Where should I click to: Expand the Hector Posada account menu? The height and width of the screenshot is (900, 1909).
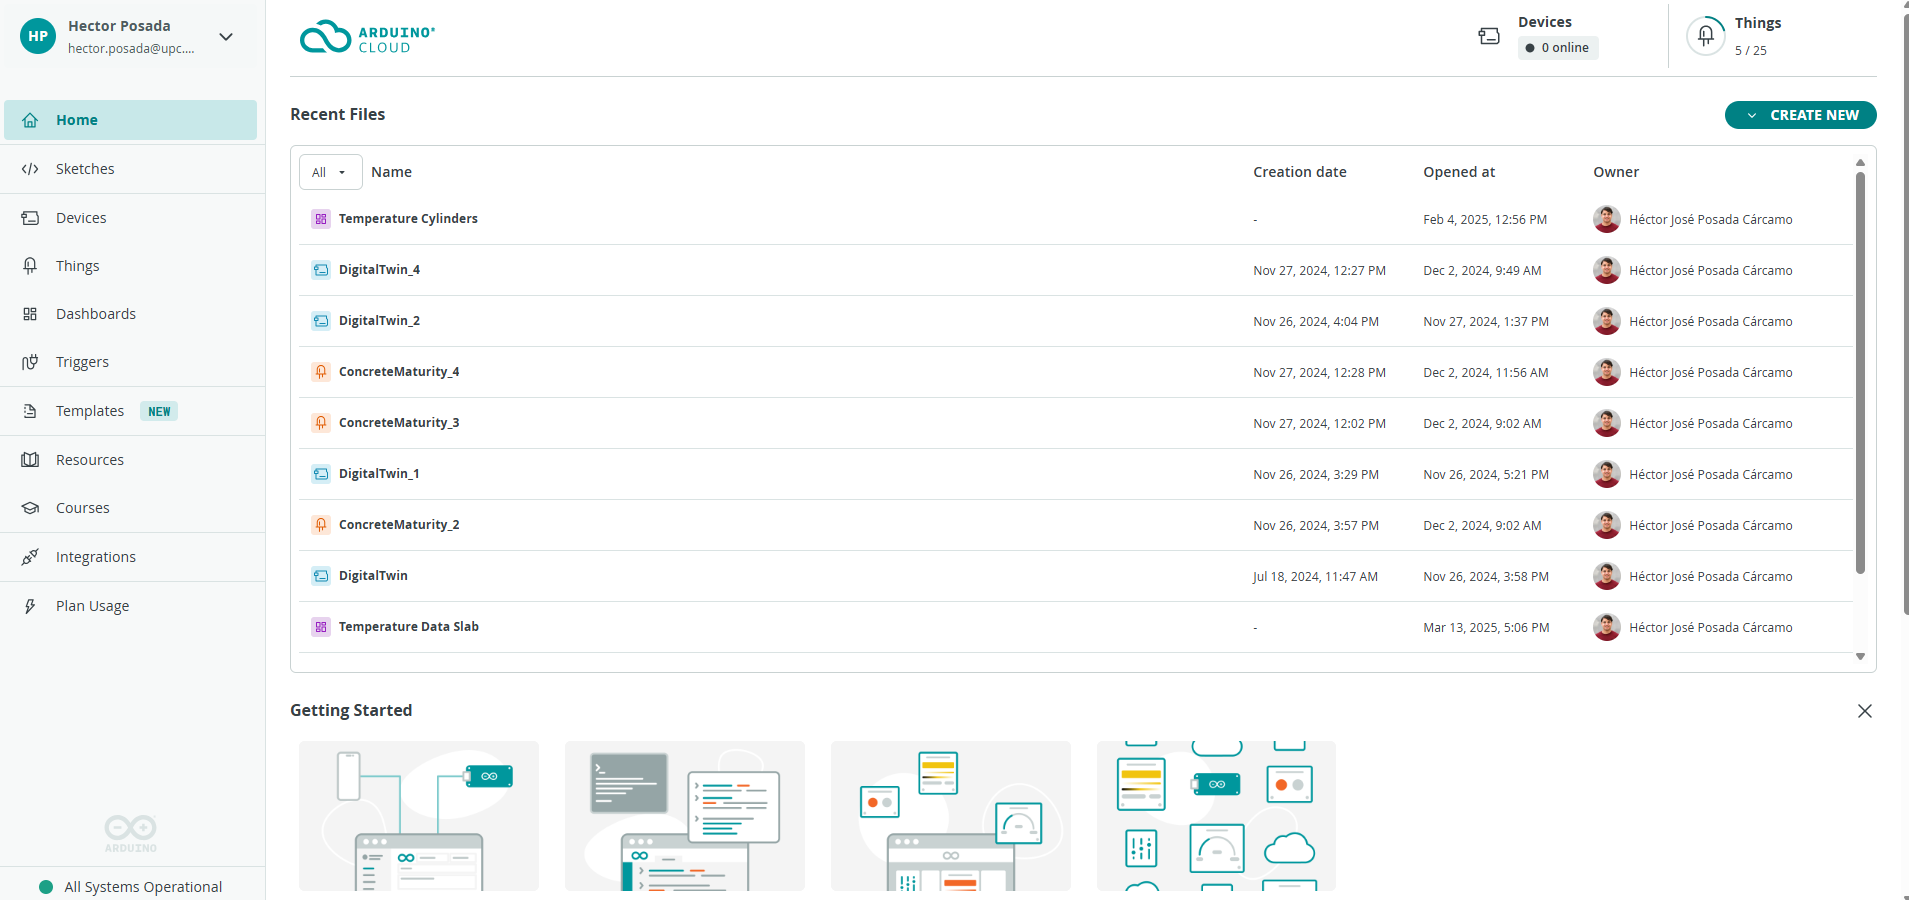226,37
